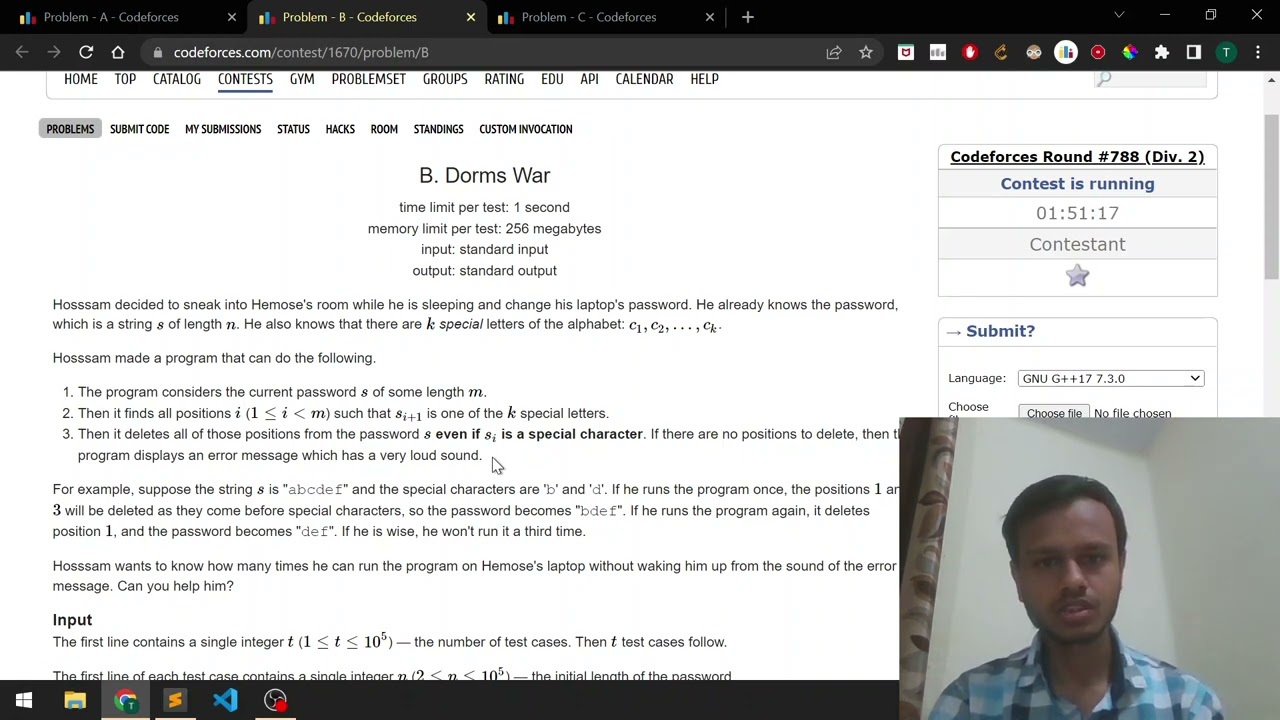Open the red octagon extension icon

(x=1098, y=52)
